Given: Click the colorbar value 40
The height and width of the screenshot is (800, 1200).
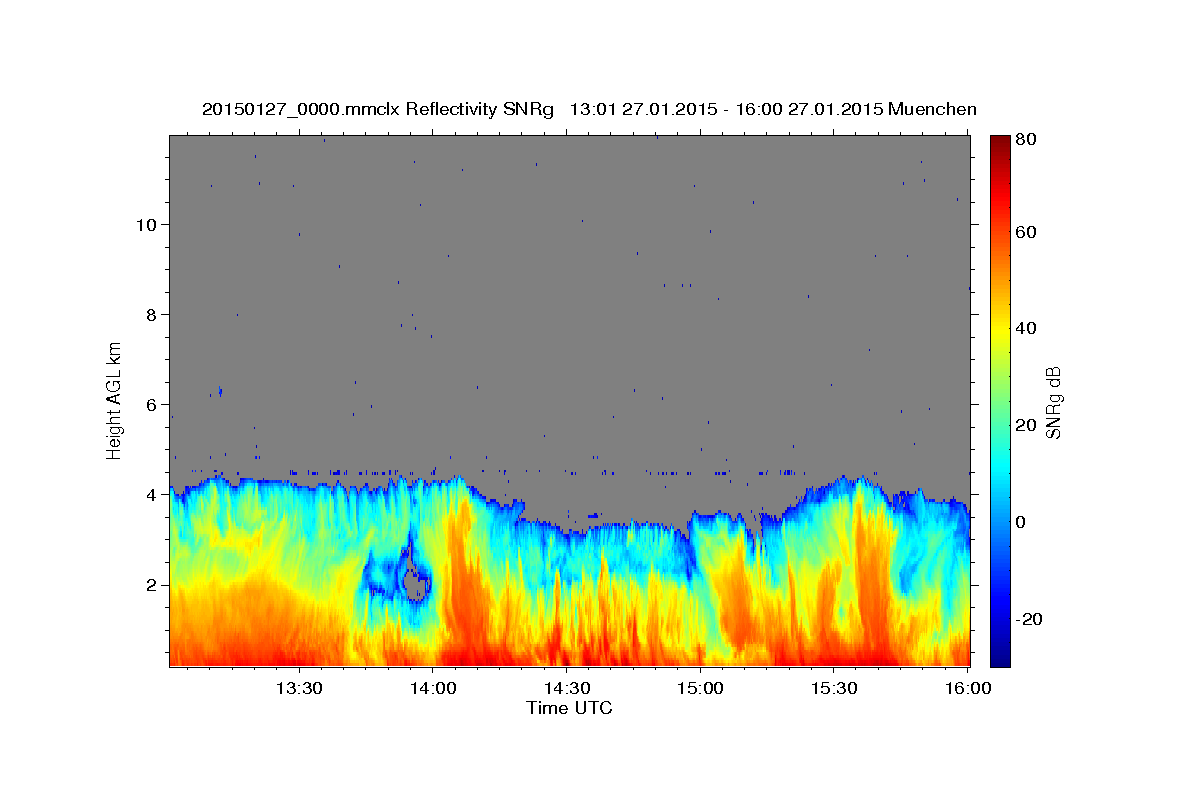Looking at the screenshot, I should click(x=1028, y=328).
